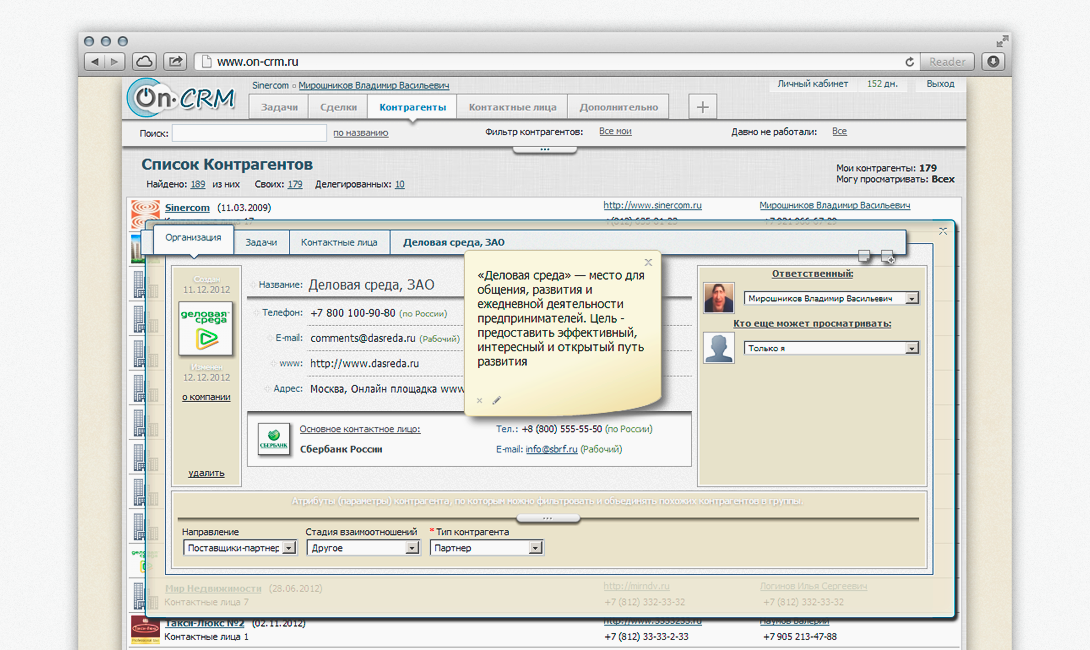1090x650 pixels.
Task: Click the building icon beside Мир Недвижимости
Action: click(x=145, y=596)
